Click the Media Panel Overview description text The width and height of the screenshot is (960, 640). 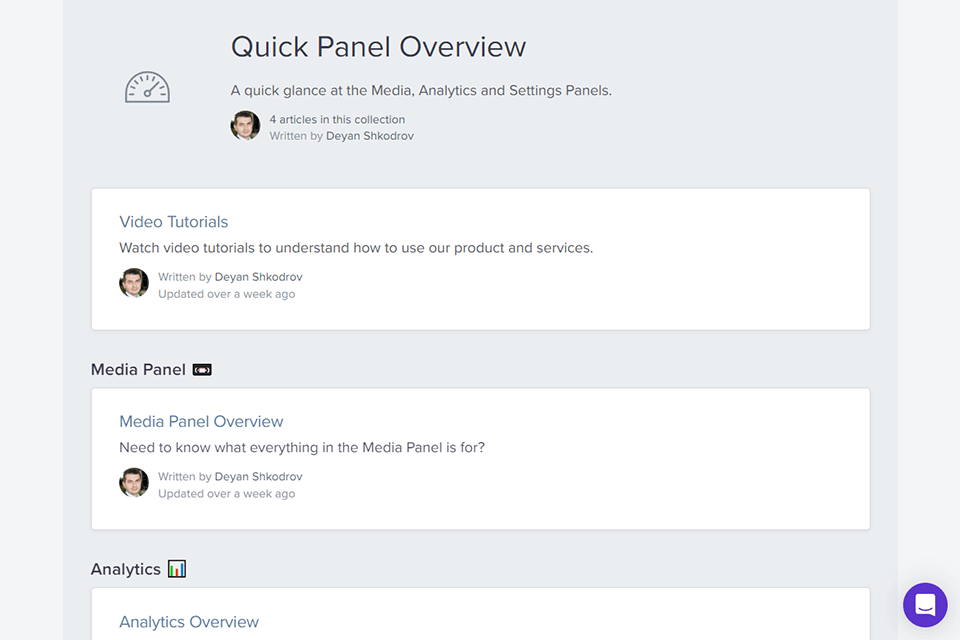[302, 448]
